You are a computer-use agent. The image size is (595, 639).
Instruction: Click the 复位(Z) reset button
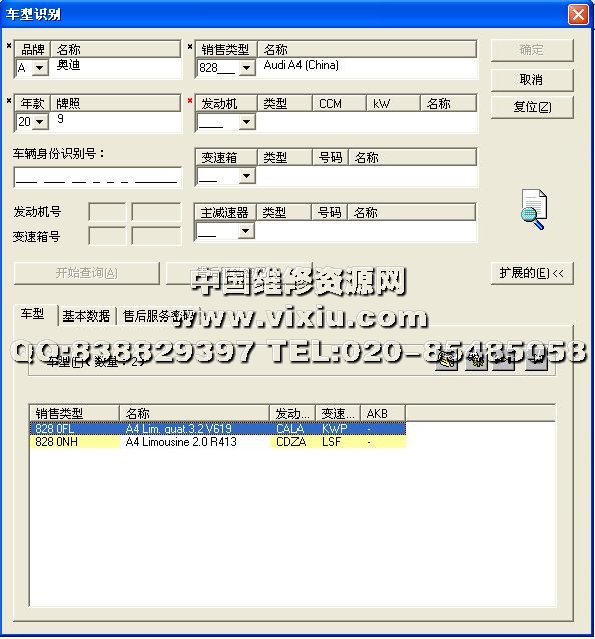tap(532, 107)
